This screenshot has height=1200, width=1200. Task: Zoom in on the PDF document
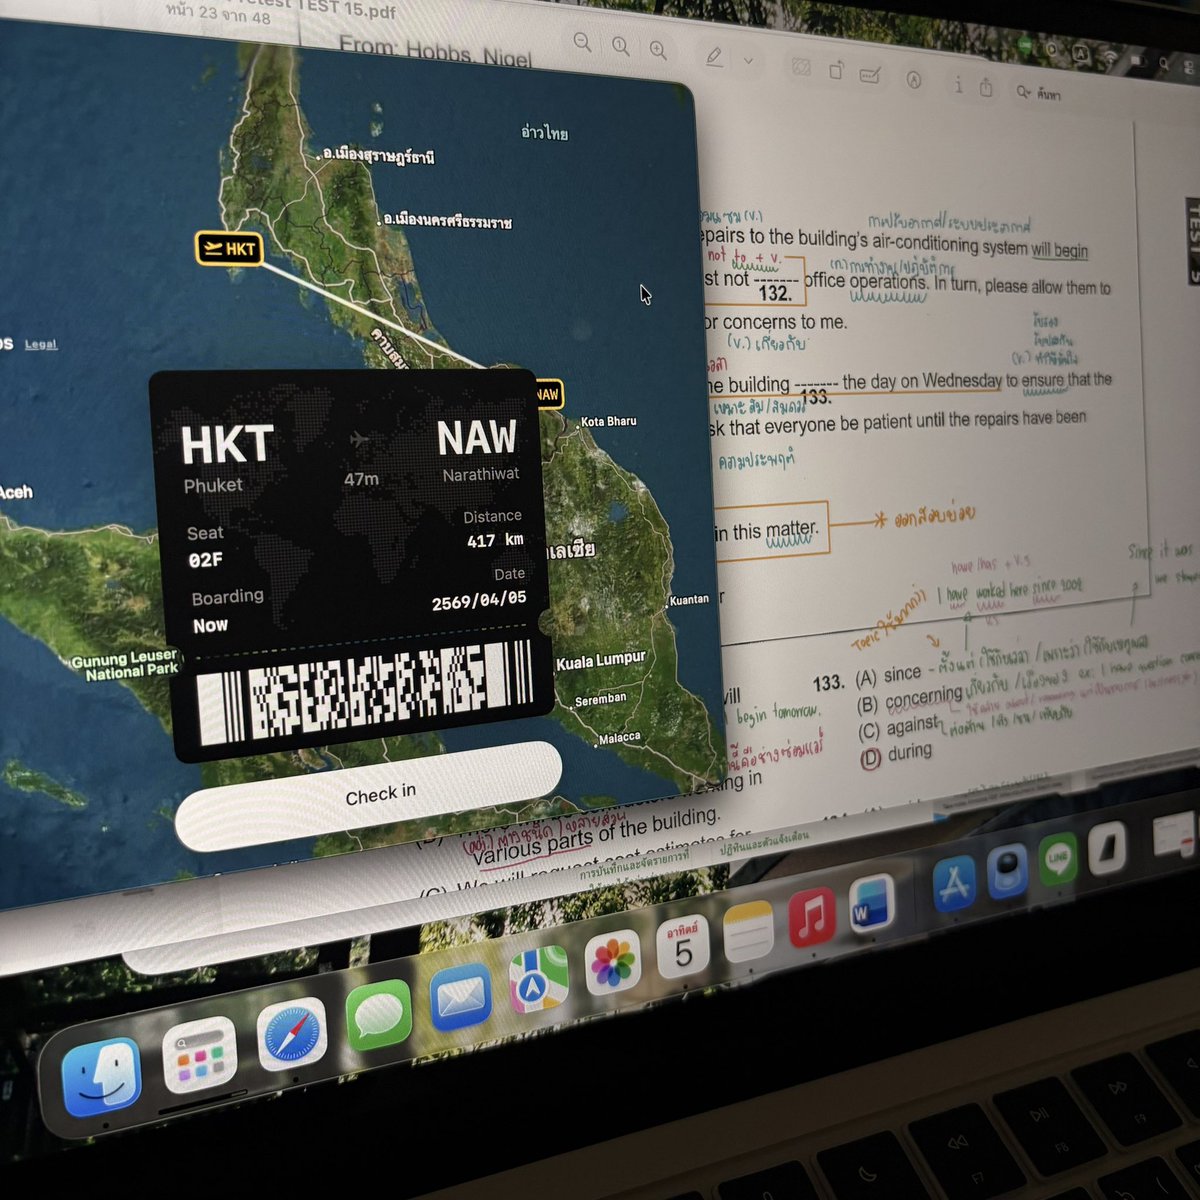[x=658, y=48]
